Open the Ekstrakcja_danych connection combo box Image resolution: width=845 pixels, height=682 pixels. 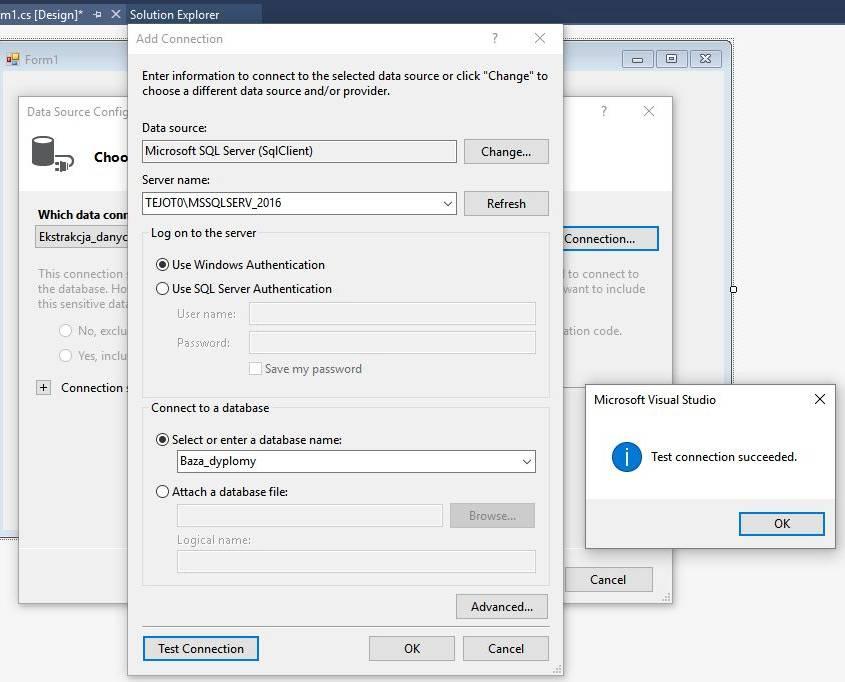point(82,237)
